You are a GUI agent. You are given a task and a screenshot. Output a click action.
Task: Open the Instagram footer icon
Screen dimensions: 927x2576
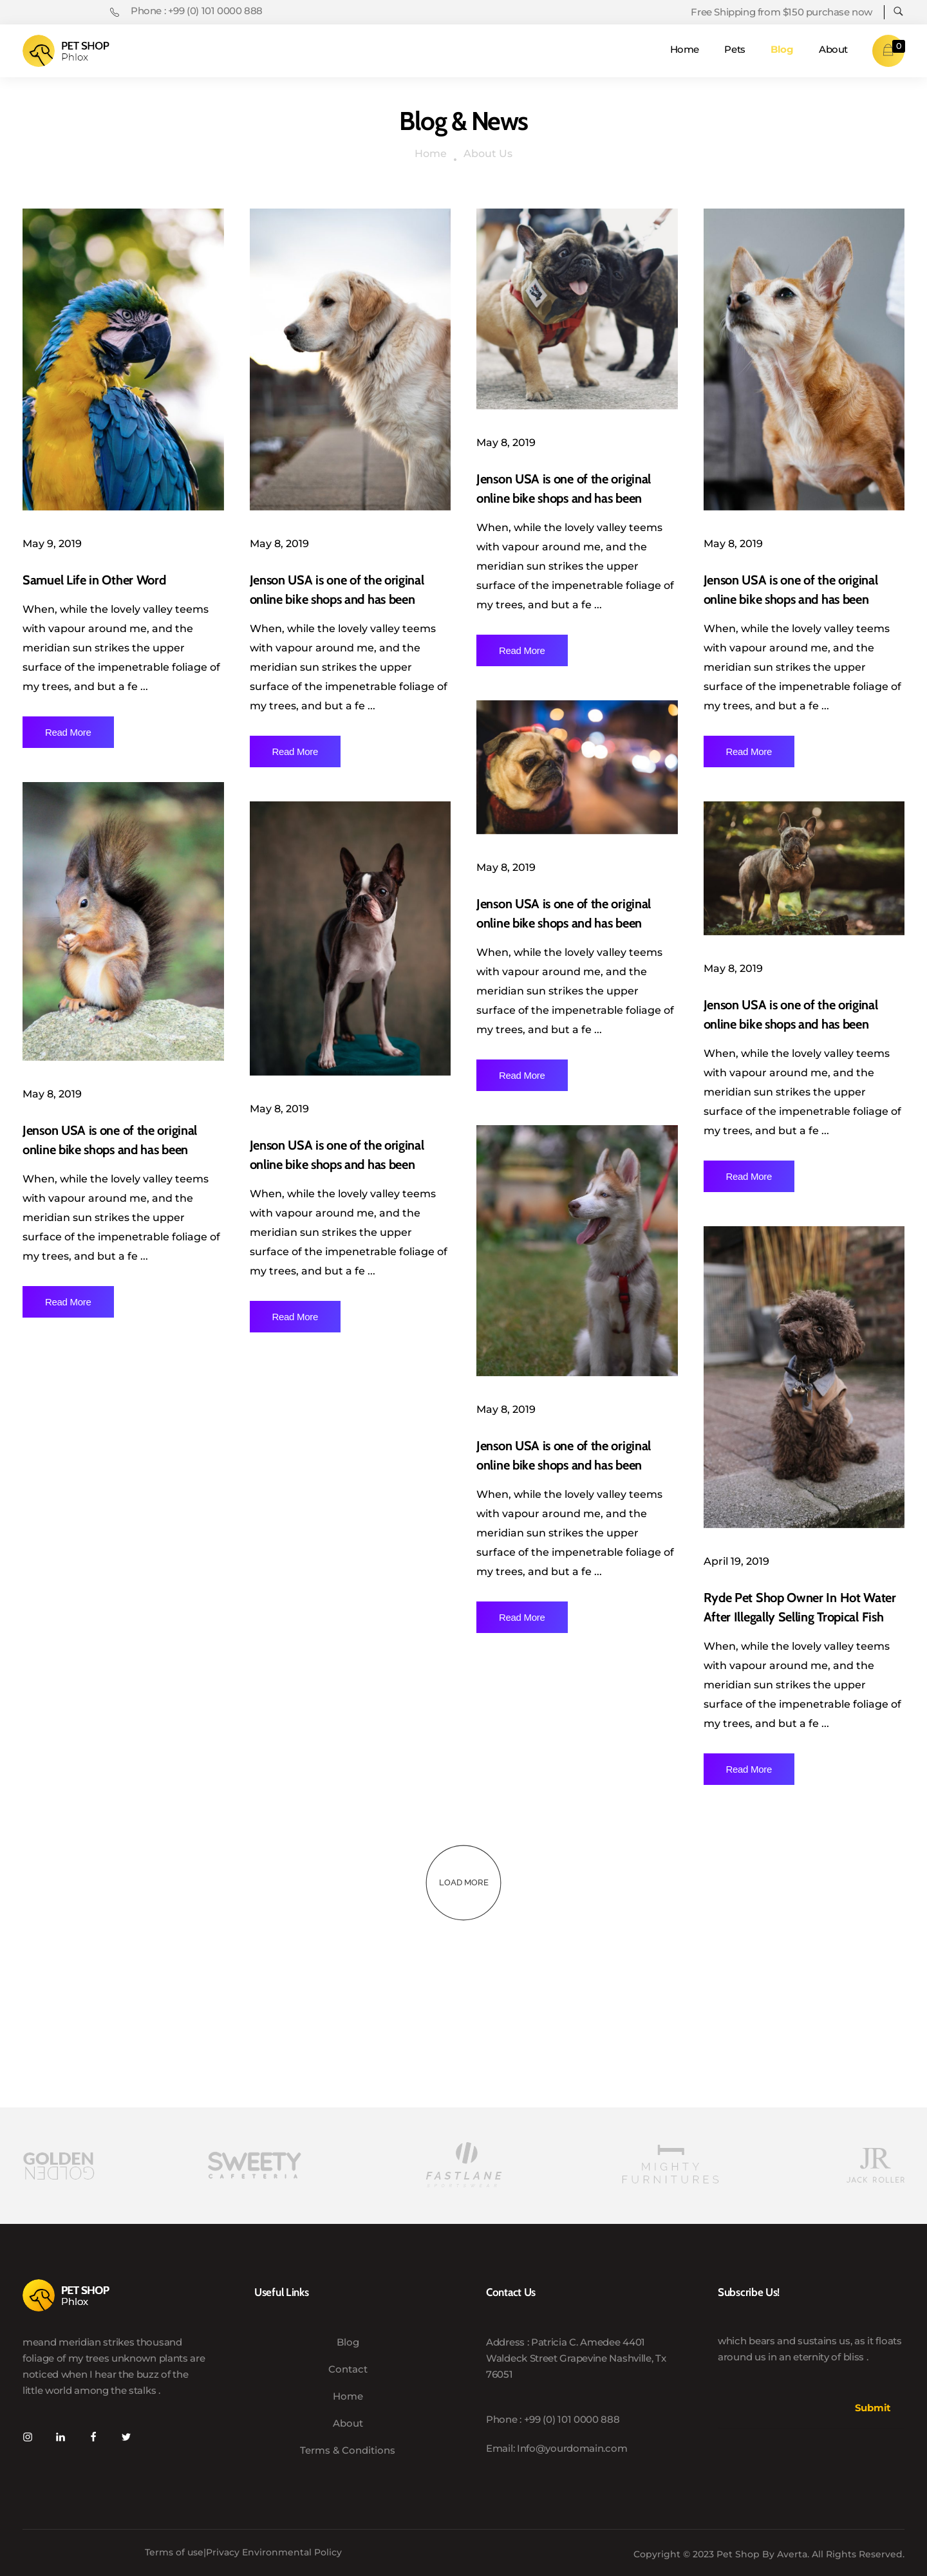(28, 2437)
